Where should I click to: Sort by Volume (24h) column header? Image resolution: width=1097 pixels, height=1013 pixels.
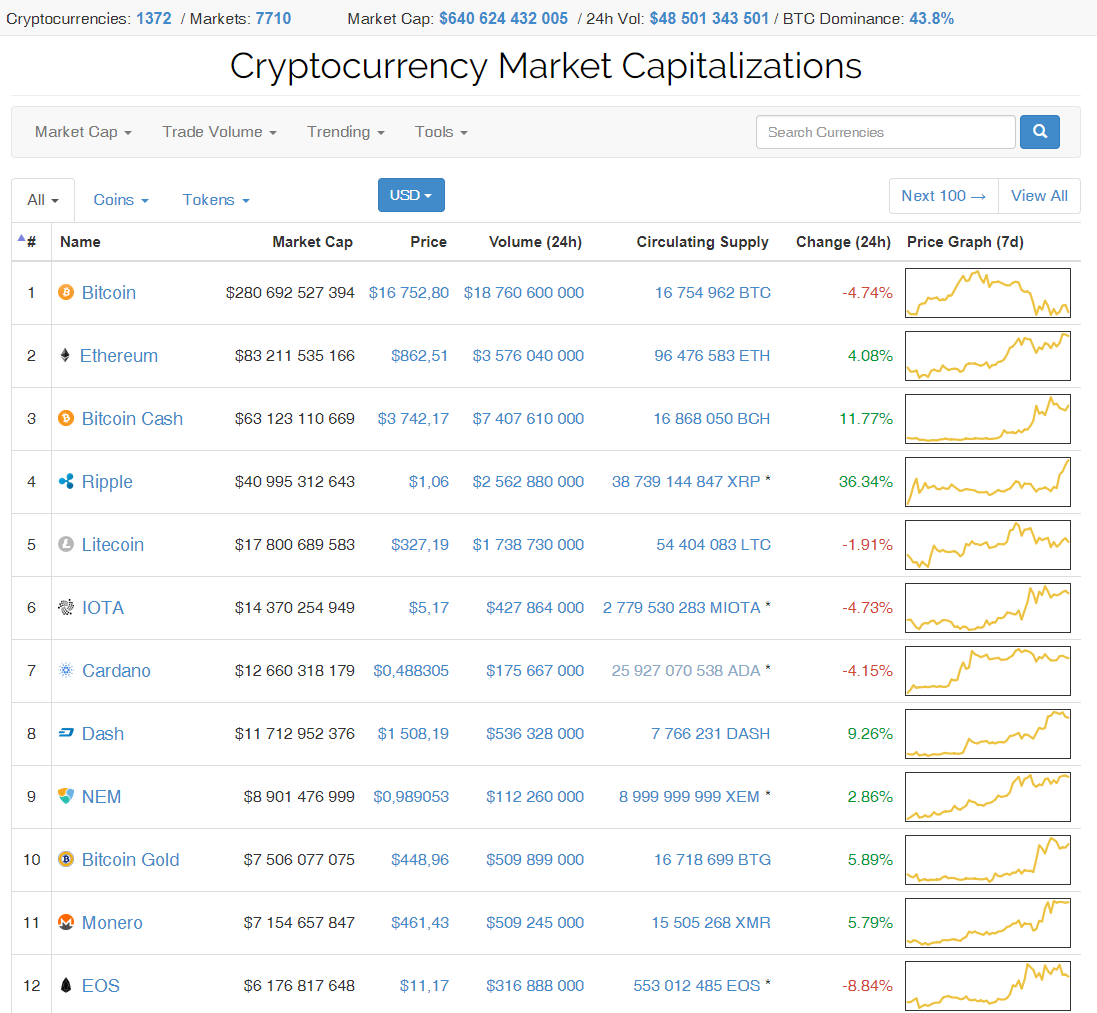[535, 242]
